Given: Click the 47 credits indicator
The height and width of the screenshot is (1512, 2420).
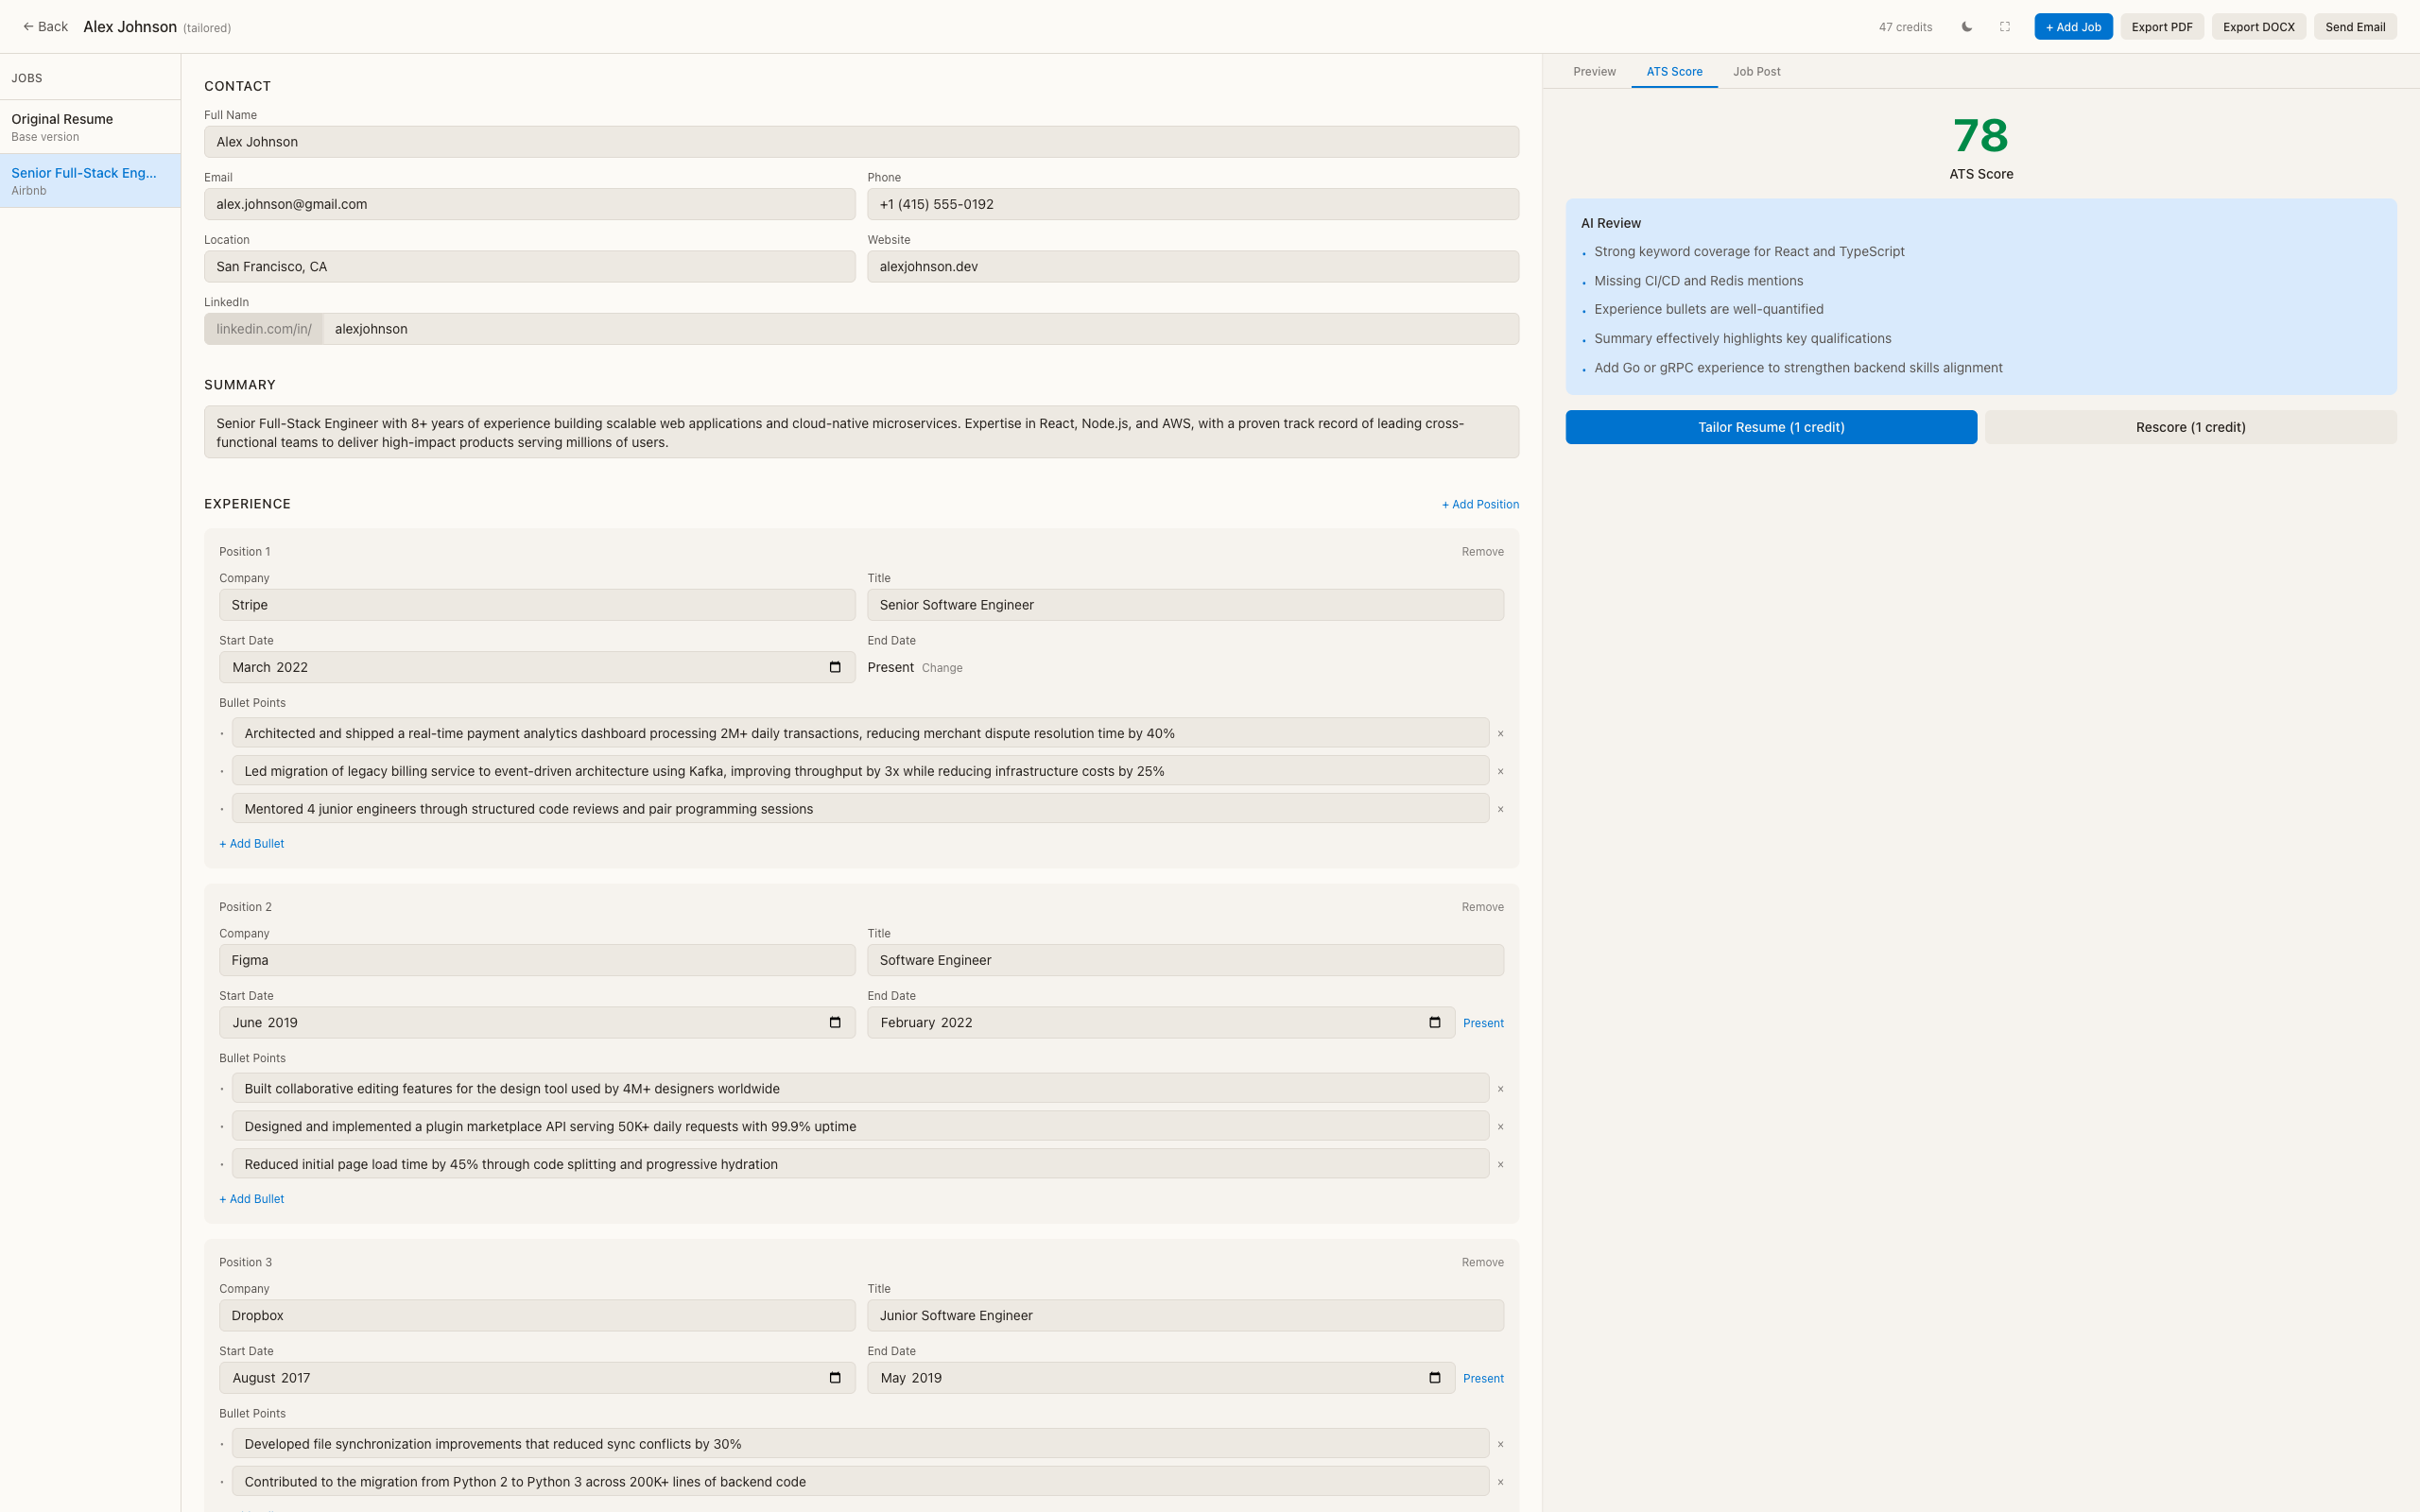Looking at the screenshot, I should [1905, 27].
